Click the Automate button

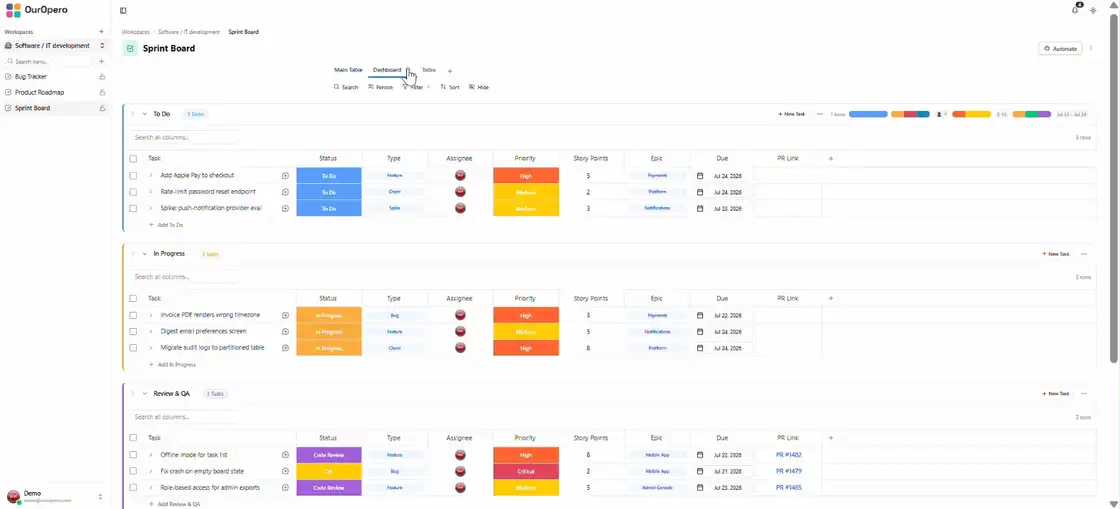pos(1060,49)
